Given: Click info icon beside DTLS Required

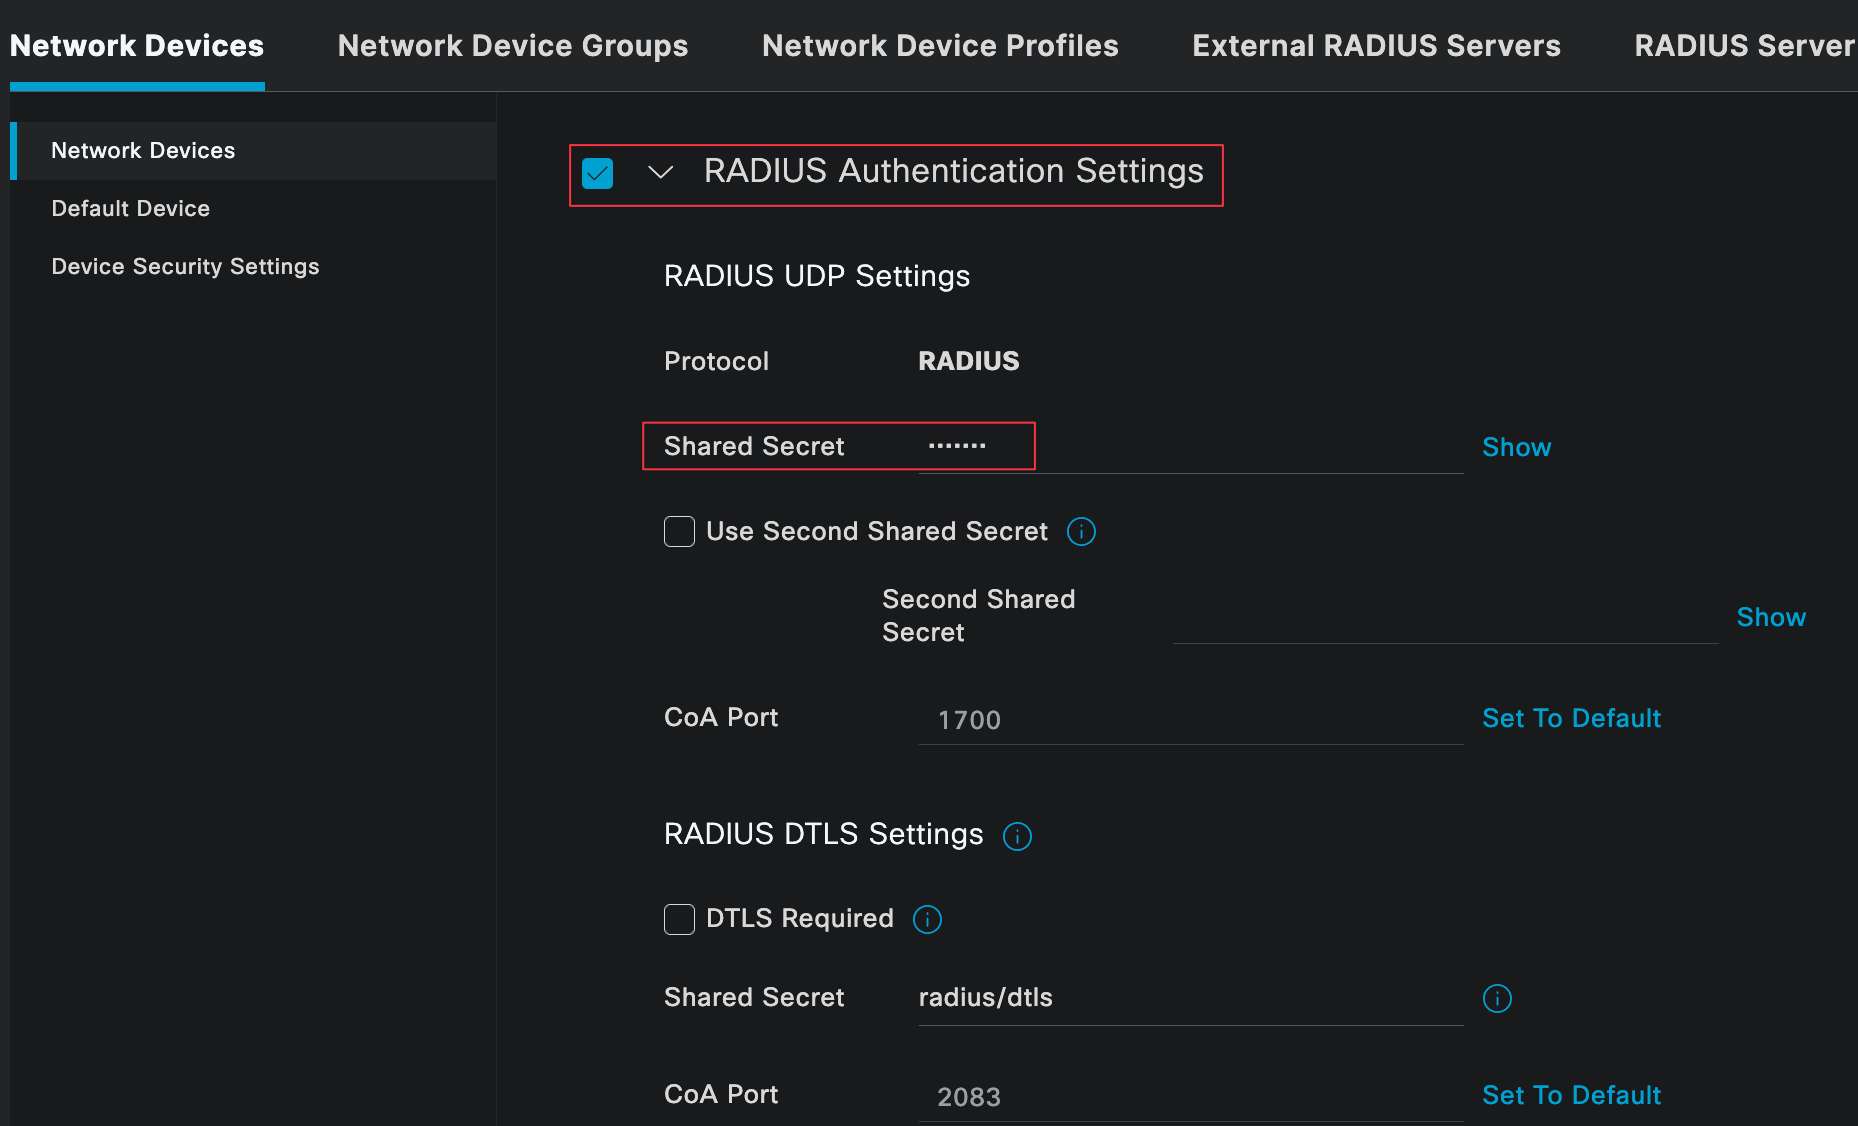Looking at the screenshot, I should pyautogui.click(x=927, y=919).
